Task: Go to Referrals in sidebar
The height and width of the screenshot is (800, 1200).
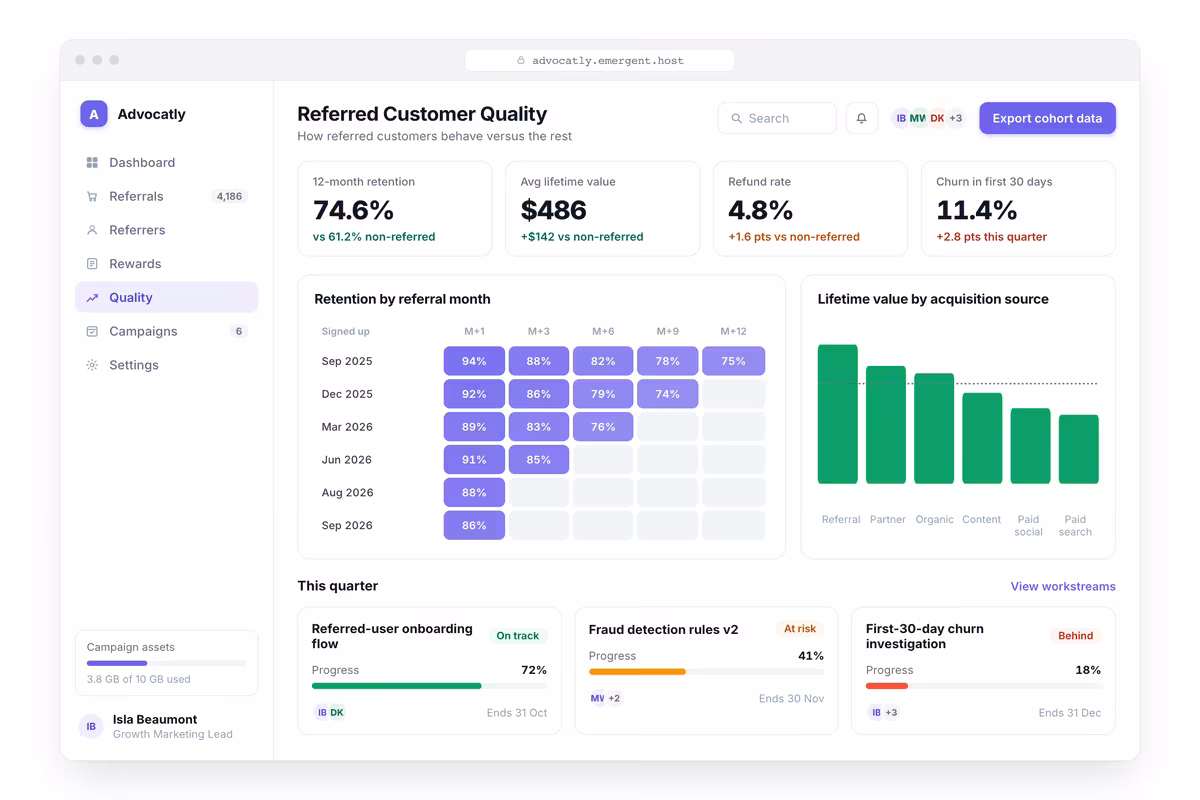Action: click(167, 196)
